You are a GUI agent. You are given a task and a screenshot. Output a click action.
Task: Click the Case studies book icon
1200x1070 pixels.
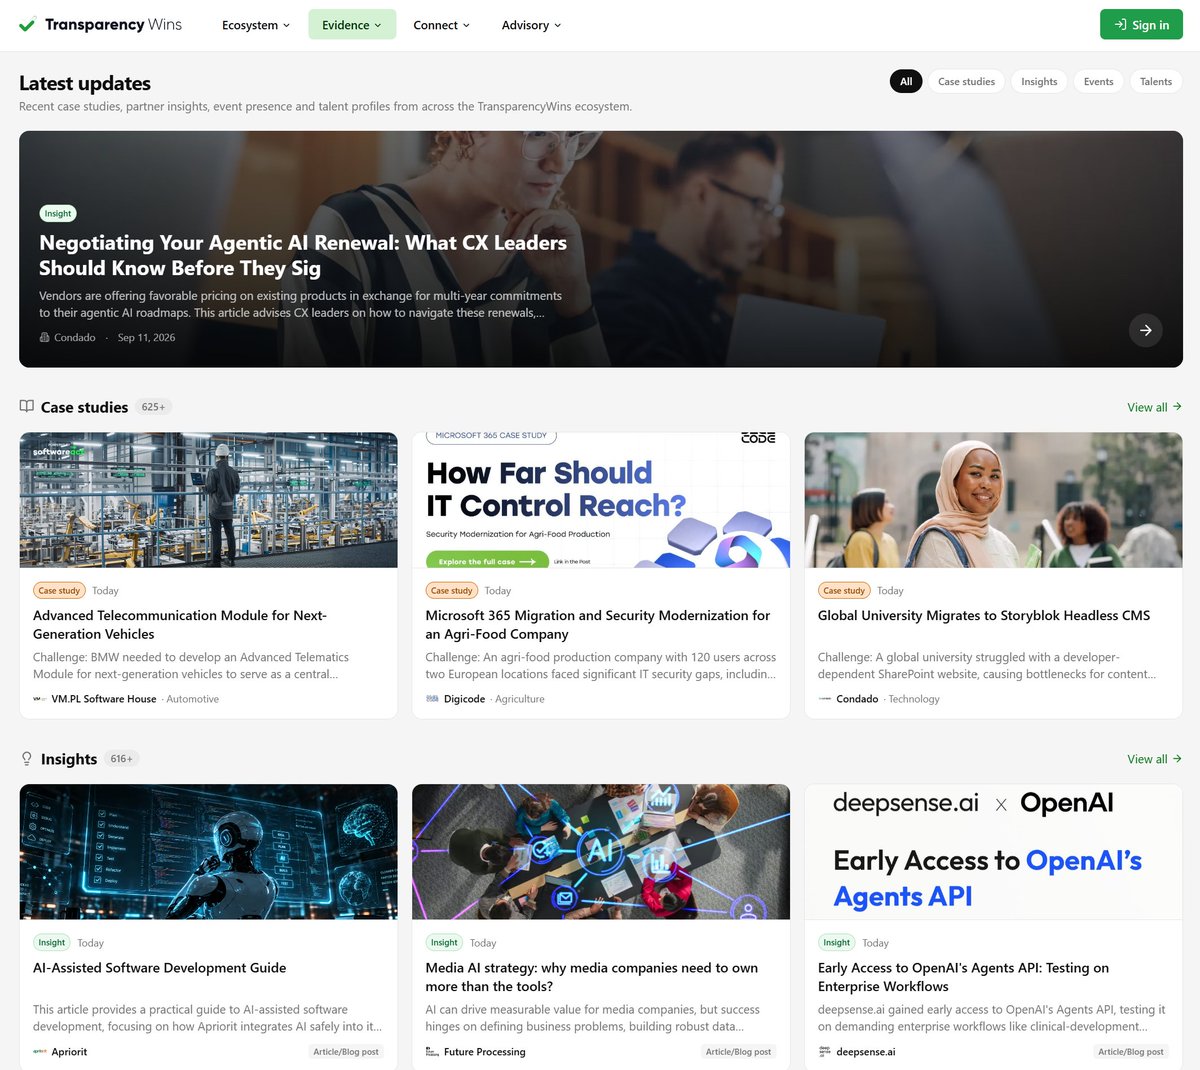27,407
